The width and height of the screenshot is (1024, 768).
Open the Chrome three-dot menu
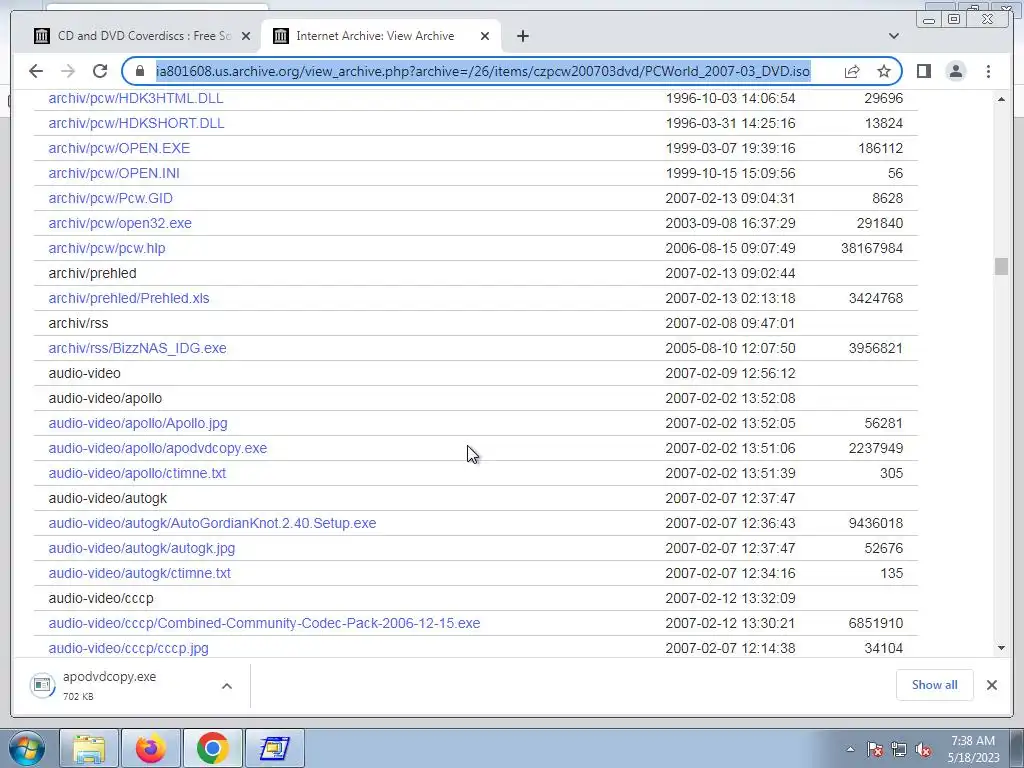988,71
